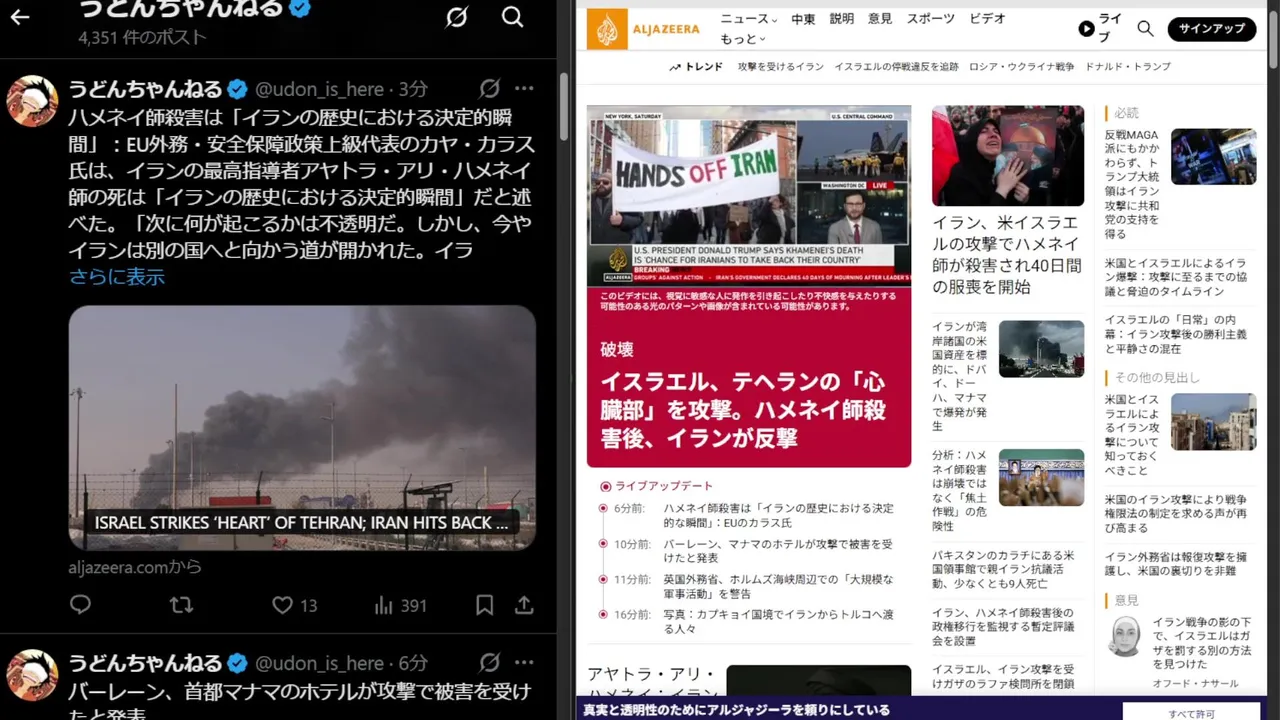Open avatar on the バーレーン 6分 post
This screenshot has height=720, width=1280.
point(33,675)
